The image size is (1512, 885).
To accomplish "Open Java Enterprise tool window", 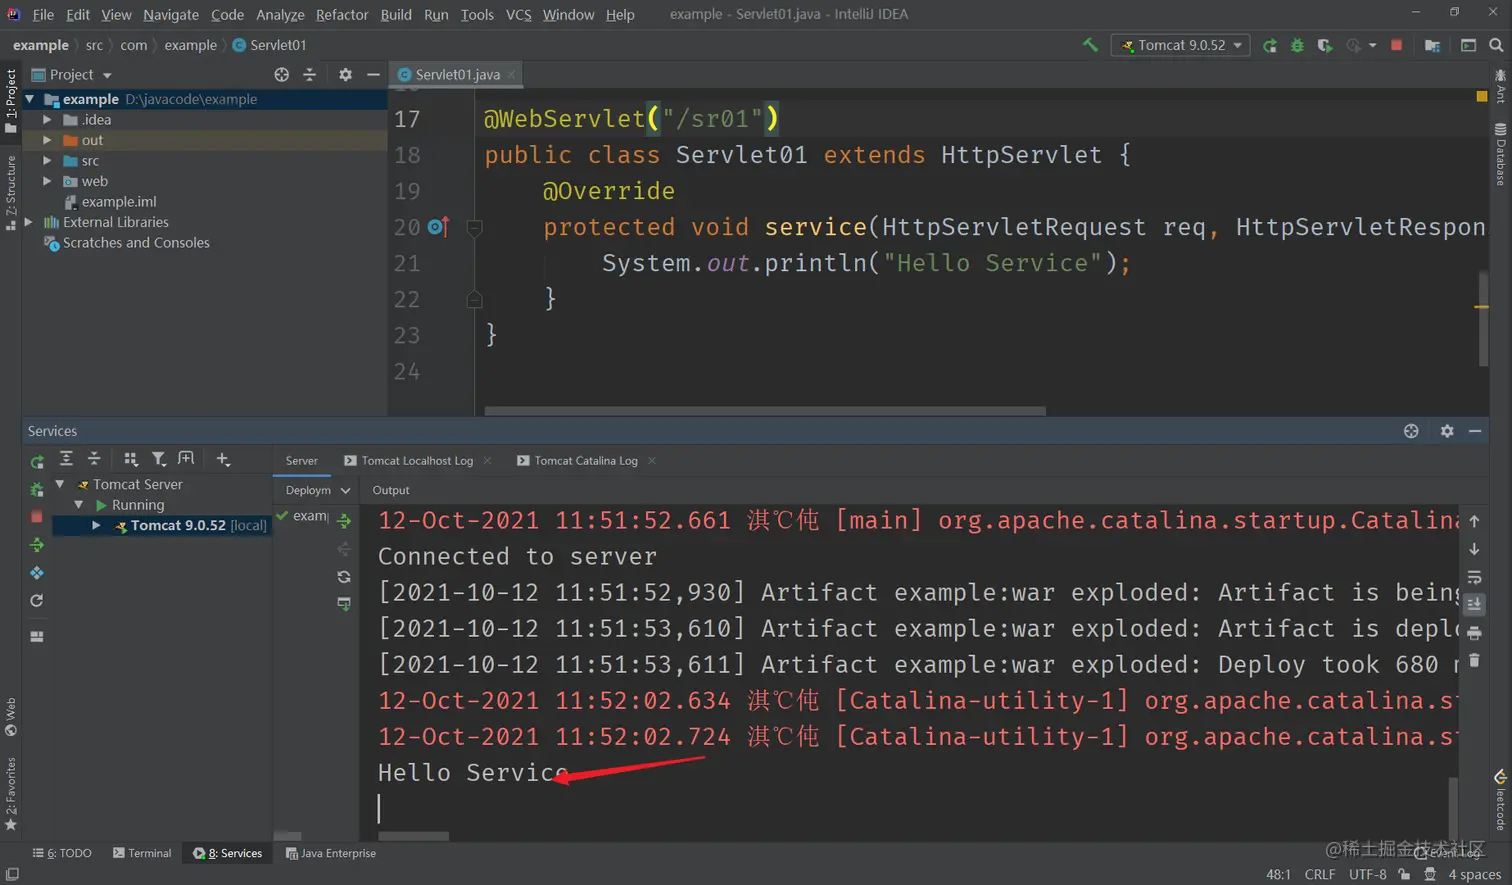I will 331,853.
